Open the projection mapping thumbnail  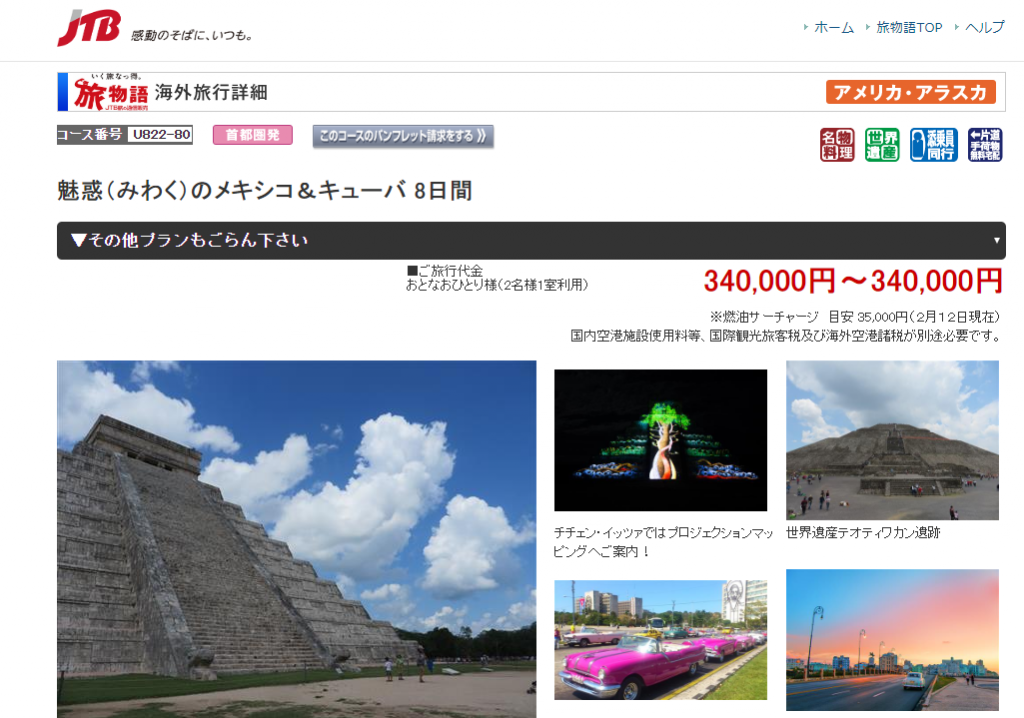pyautogui.click(x=660, y=440)
